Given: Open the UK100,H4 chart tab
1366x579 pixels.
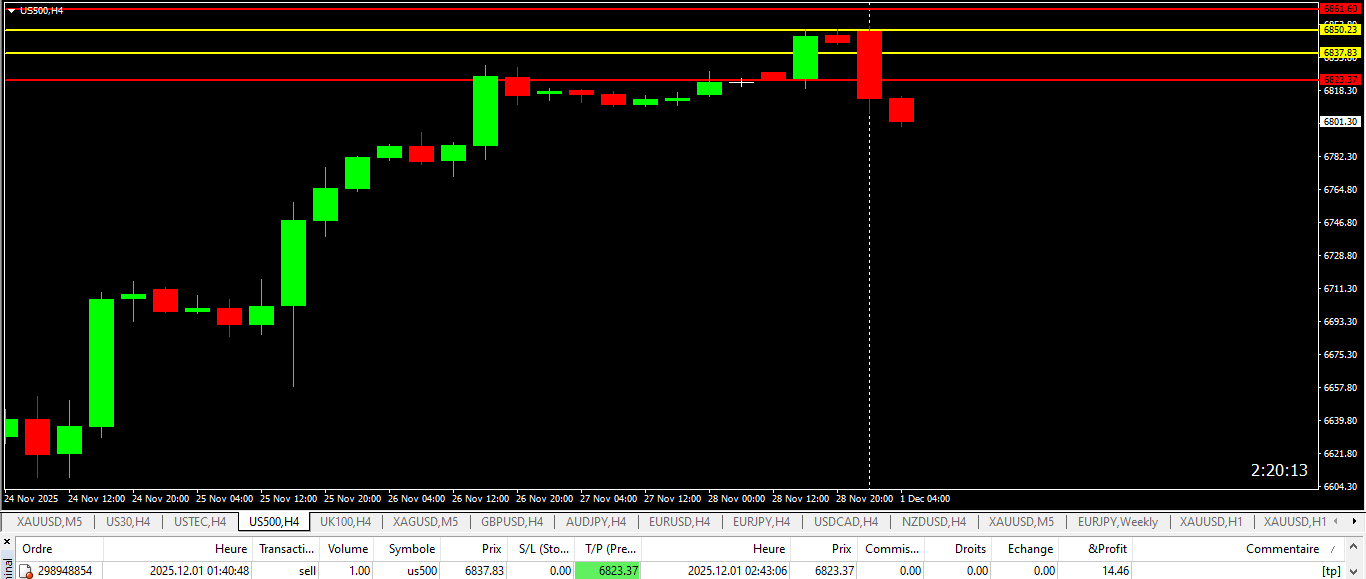Looking at the screenshot, I should click(x=345, y=522).
